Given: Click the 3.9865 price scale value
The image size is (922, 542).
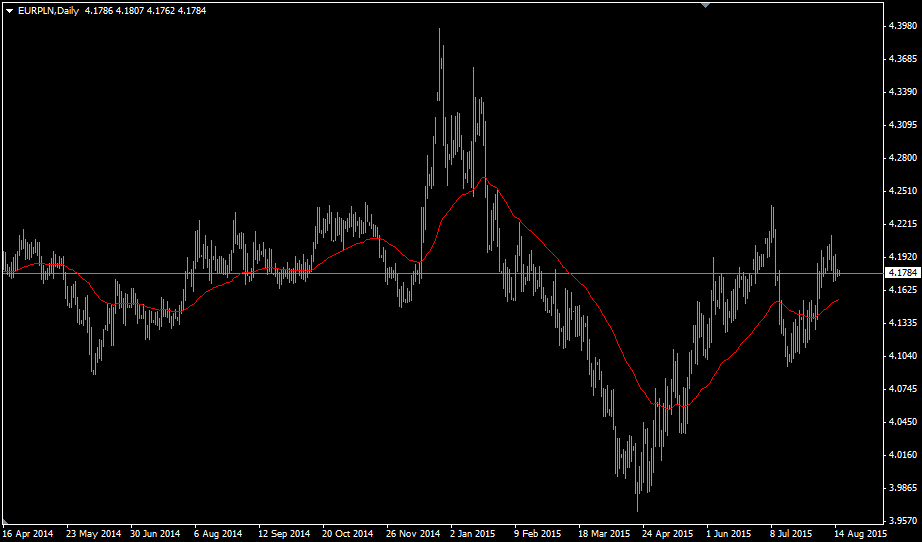Looking at the screenshot, I should click(x=903, y=487).
